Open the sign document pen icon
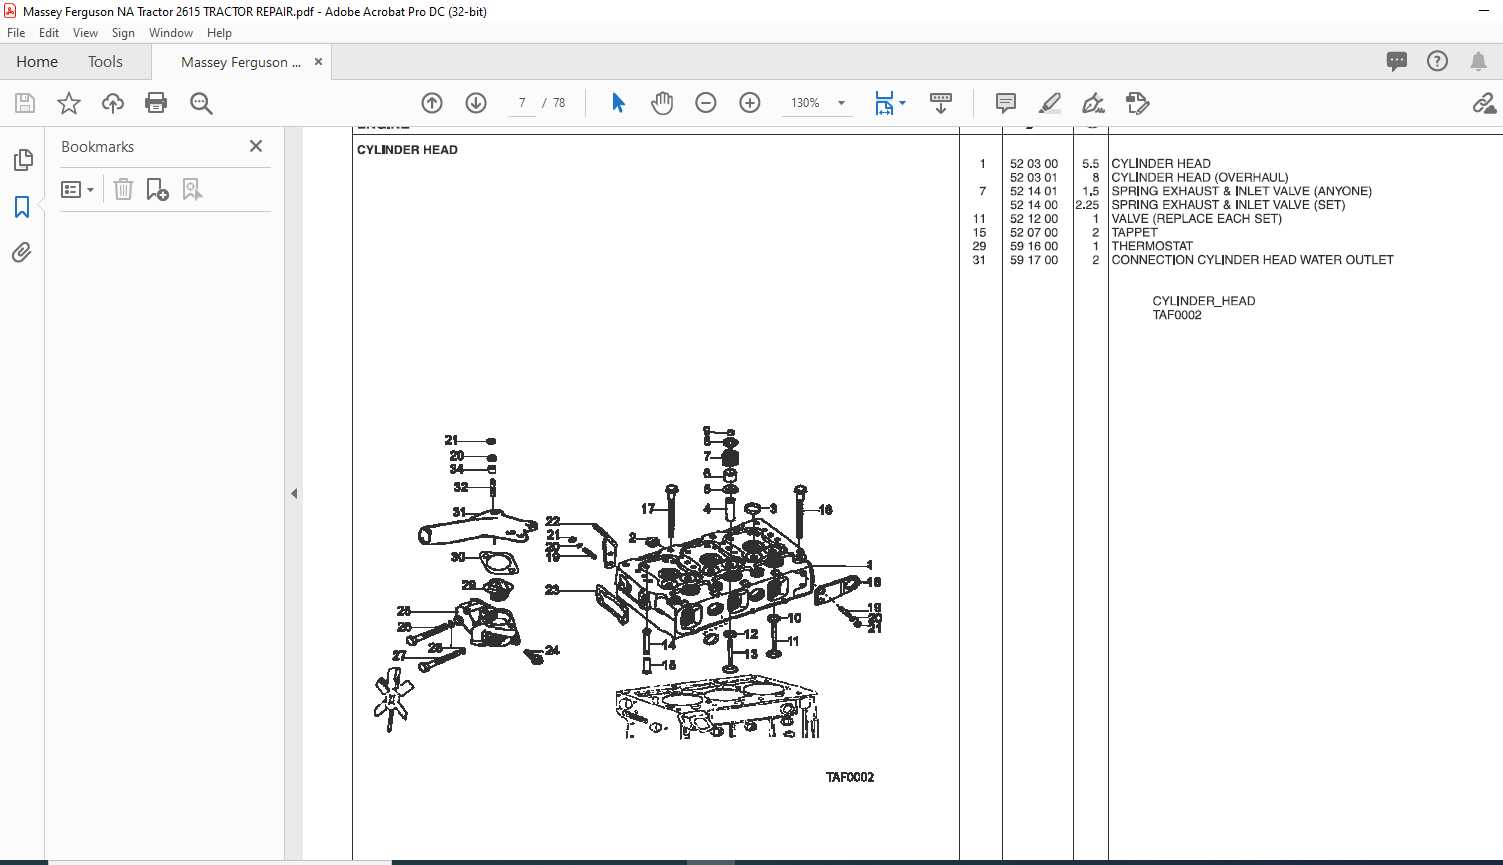Screen dimensions: 1503x865 point(1094,103)
